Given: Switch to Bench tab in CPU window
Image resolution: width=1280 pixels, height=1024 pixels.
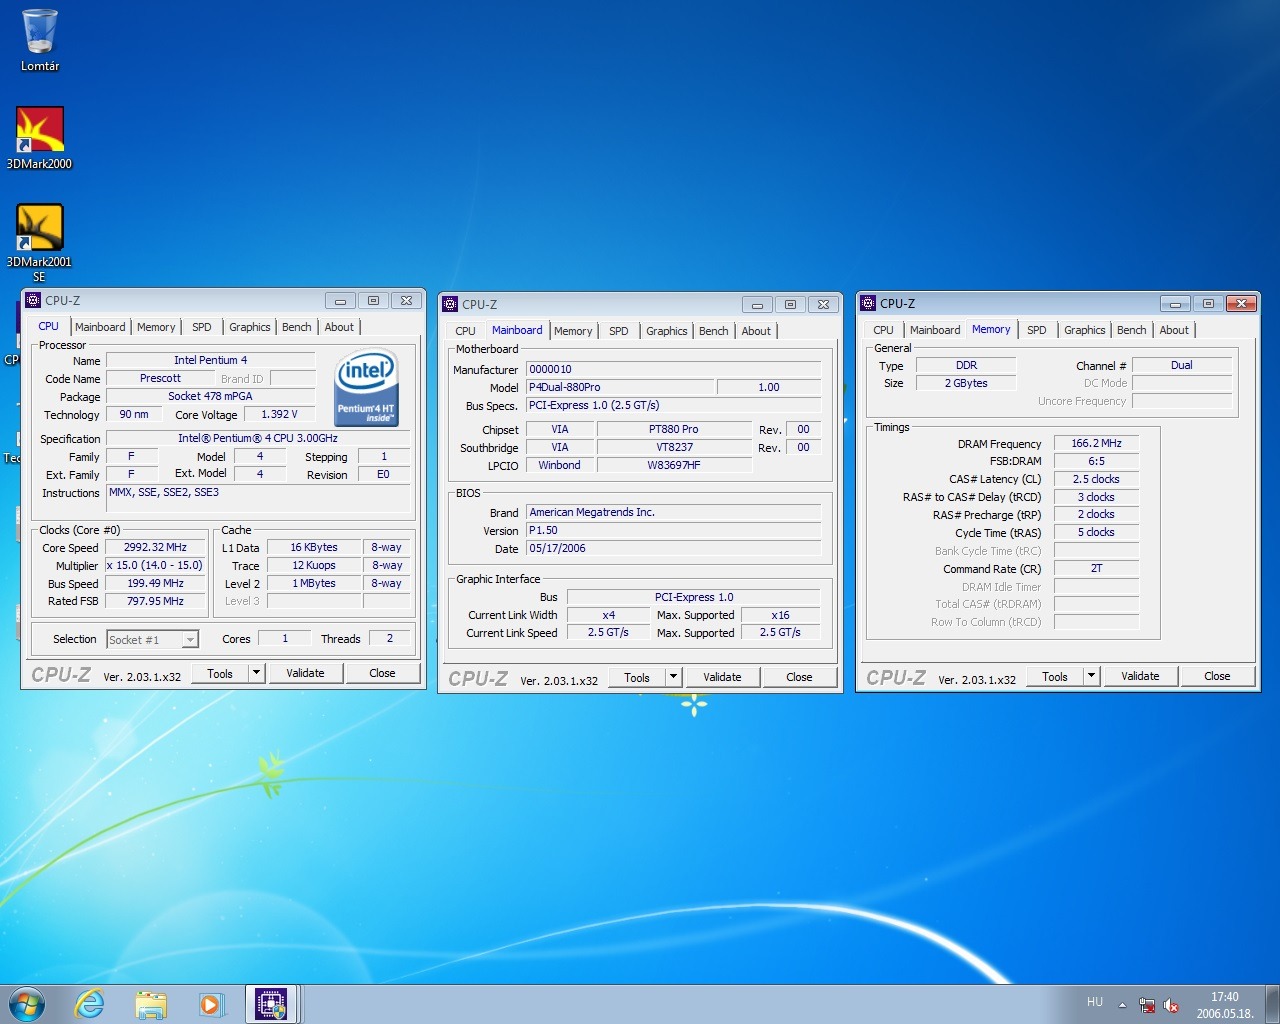Looking at the screenshot, I should click(296, 327).
